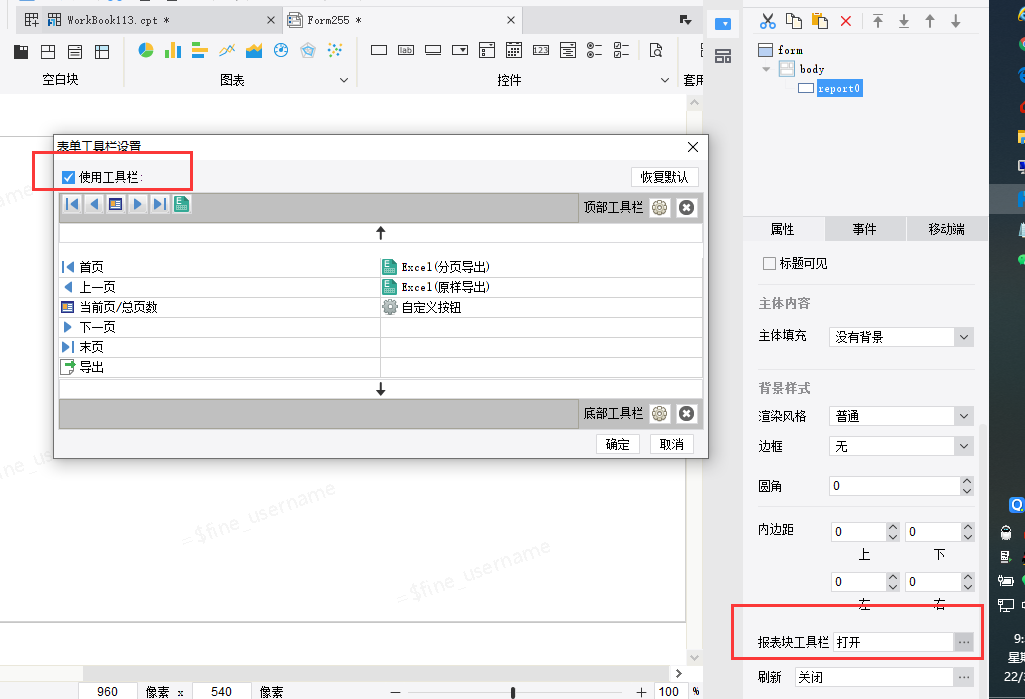
Task: Clear bottom toolbar with X icon
Action: click(686, 413)
